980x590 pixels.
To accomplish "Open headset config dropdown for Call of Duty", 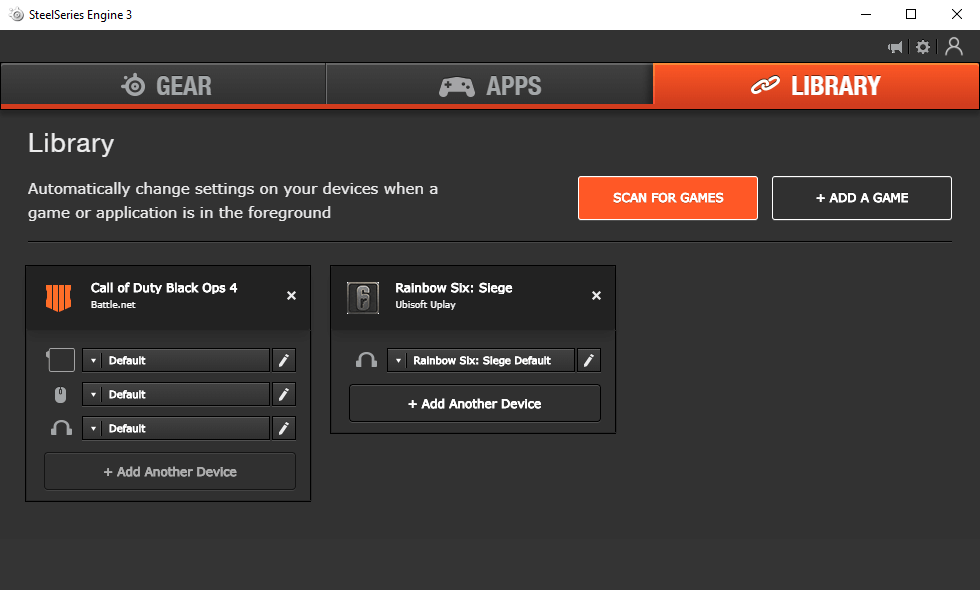I will tap(176, 428).
